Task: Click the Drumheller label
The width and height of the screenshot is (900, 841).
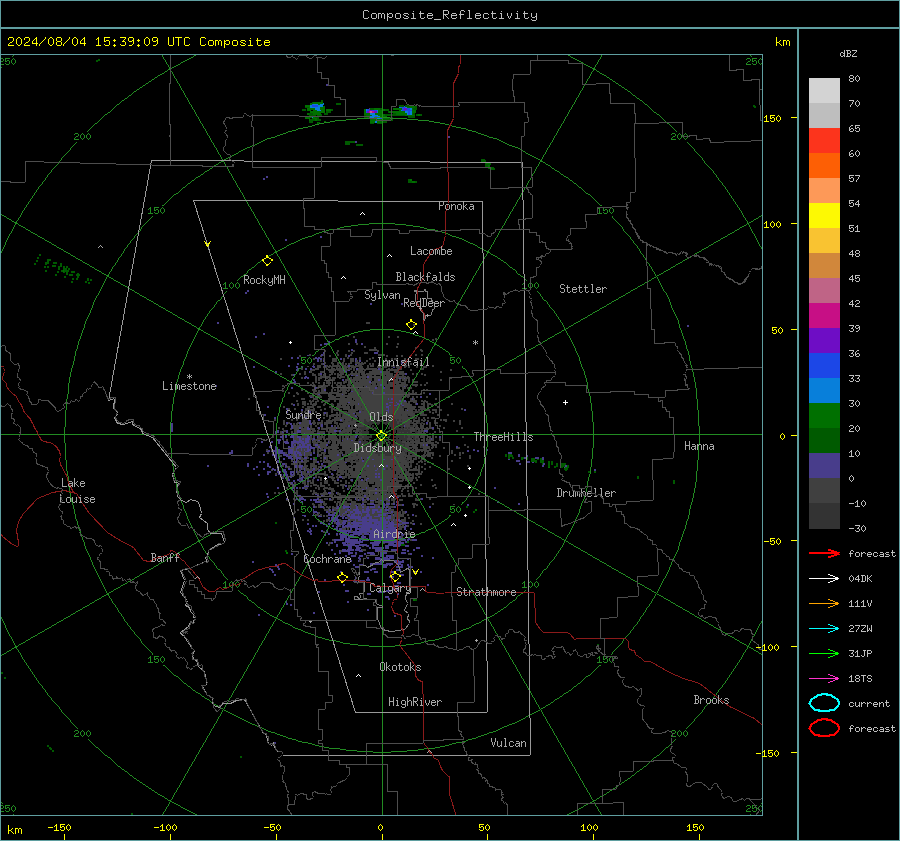Action: [x=586, y=493]
